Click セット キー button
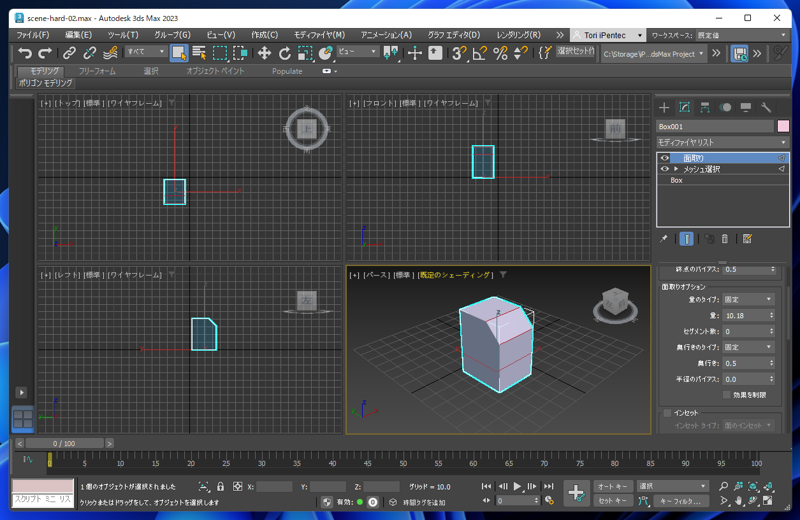This screenshot has width=800, height=520. pyautogui.click(x=613, y=501)
